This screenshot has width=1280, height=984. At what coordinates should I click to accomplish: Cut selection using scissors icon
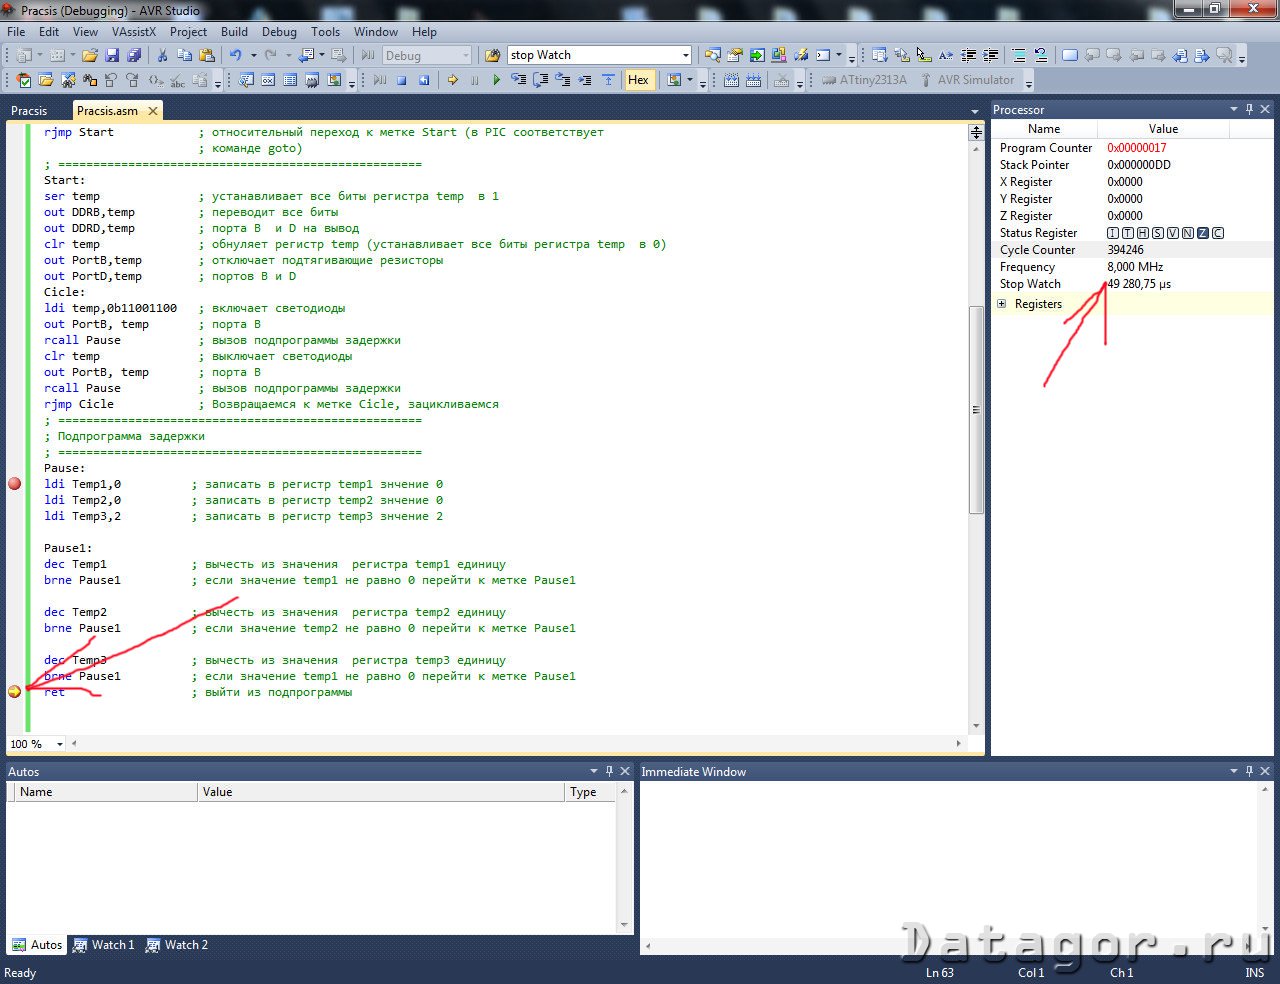pyautogui.click(x=162, y=55)
